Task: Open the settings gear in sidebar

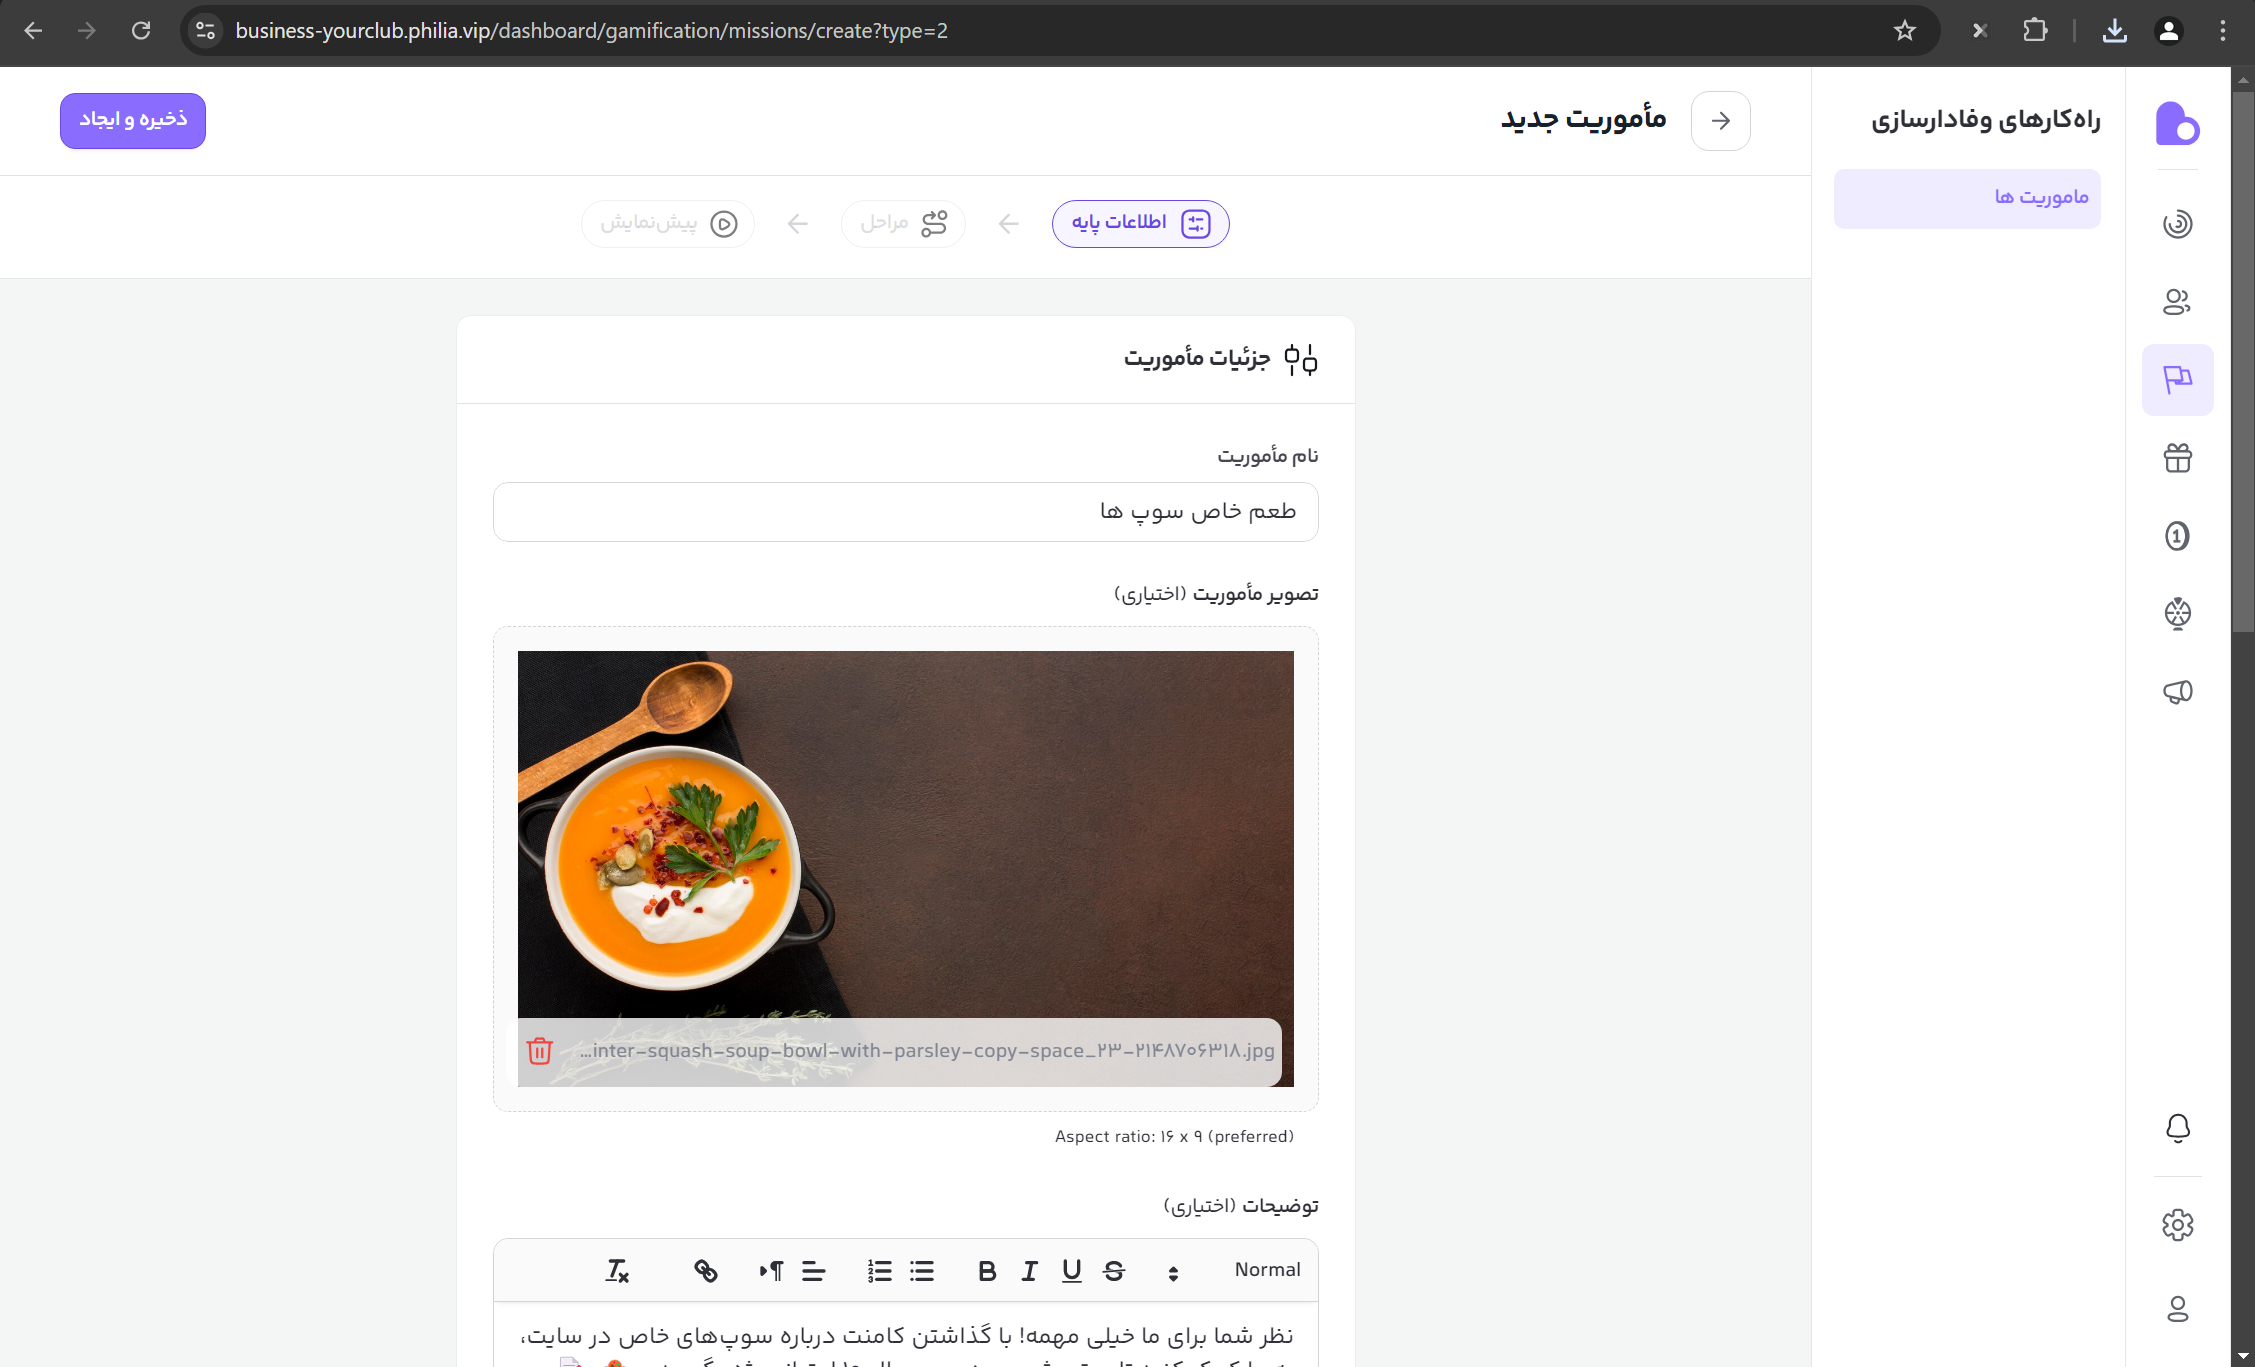Action: click(2177, 1225)
